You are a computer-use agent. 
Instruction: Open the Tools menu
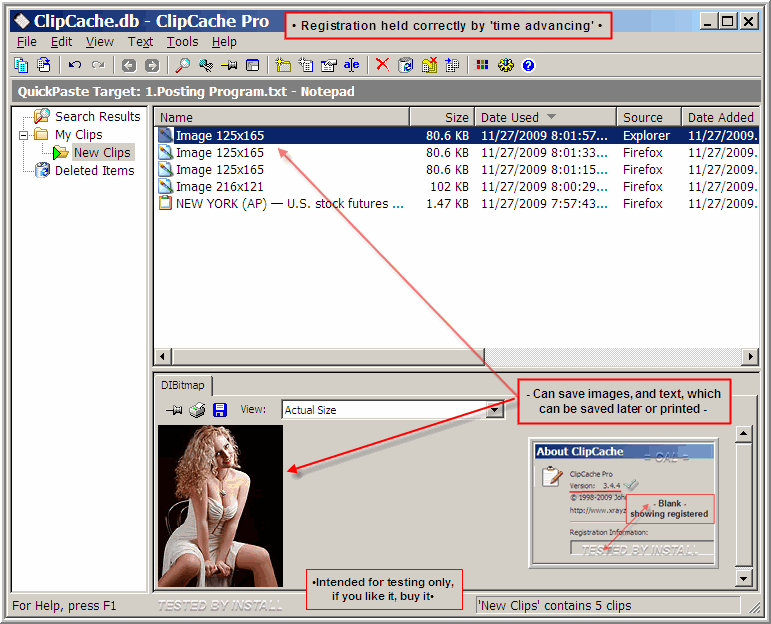[182, 42]
